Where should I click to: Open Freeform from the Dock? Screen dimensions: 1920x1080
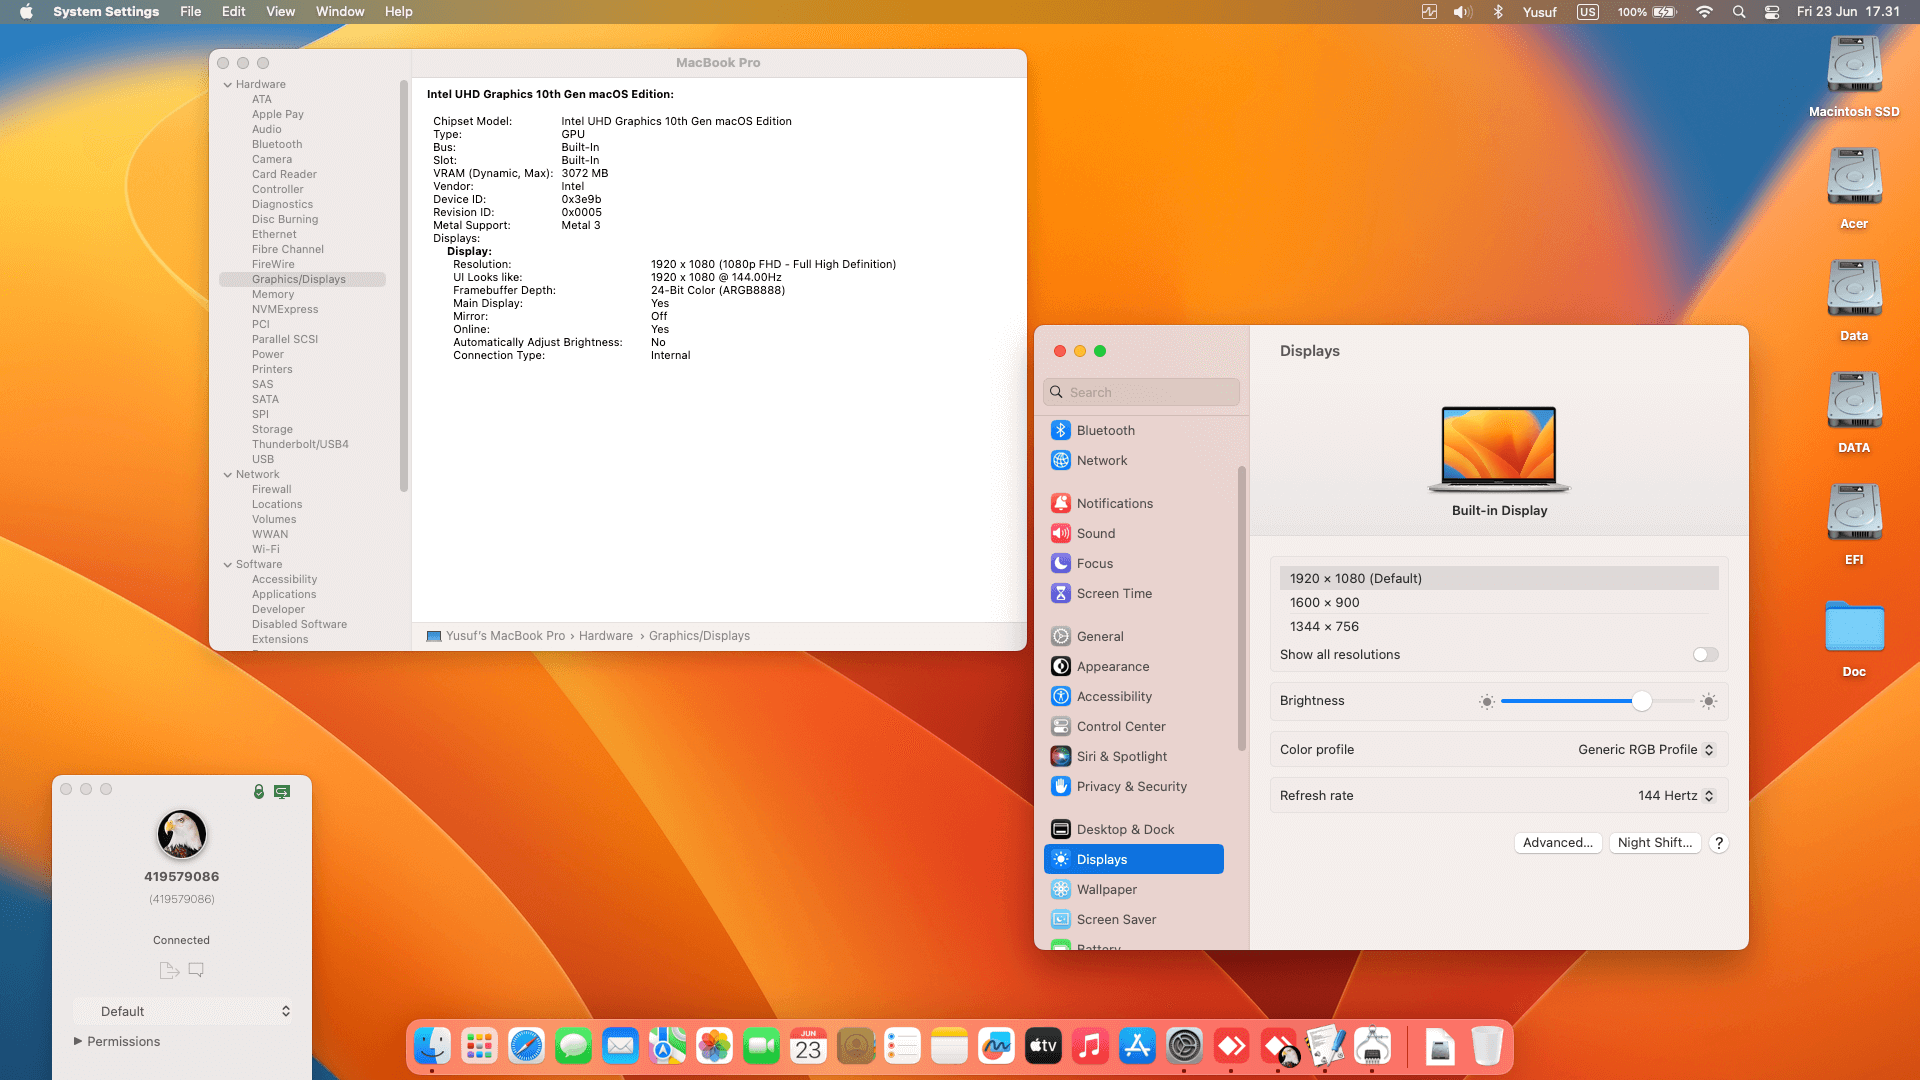click(x=996, y=1046)
